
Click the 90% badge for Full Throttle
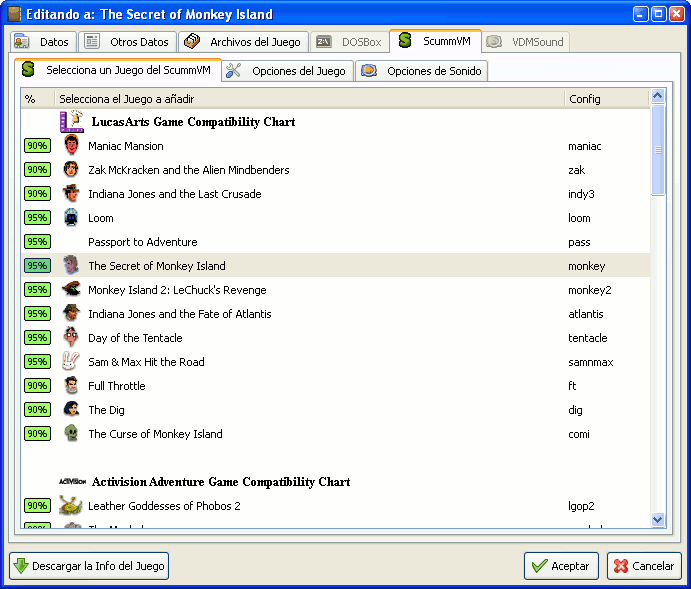(x=37, y=385)
